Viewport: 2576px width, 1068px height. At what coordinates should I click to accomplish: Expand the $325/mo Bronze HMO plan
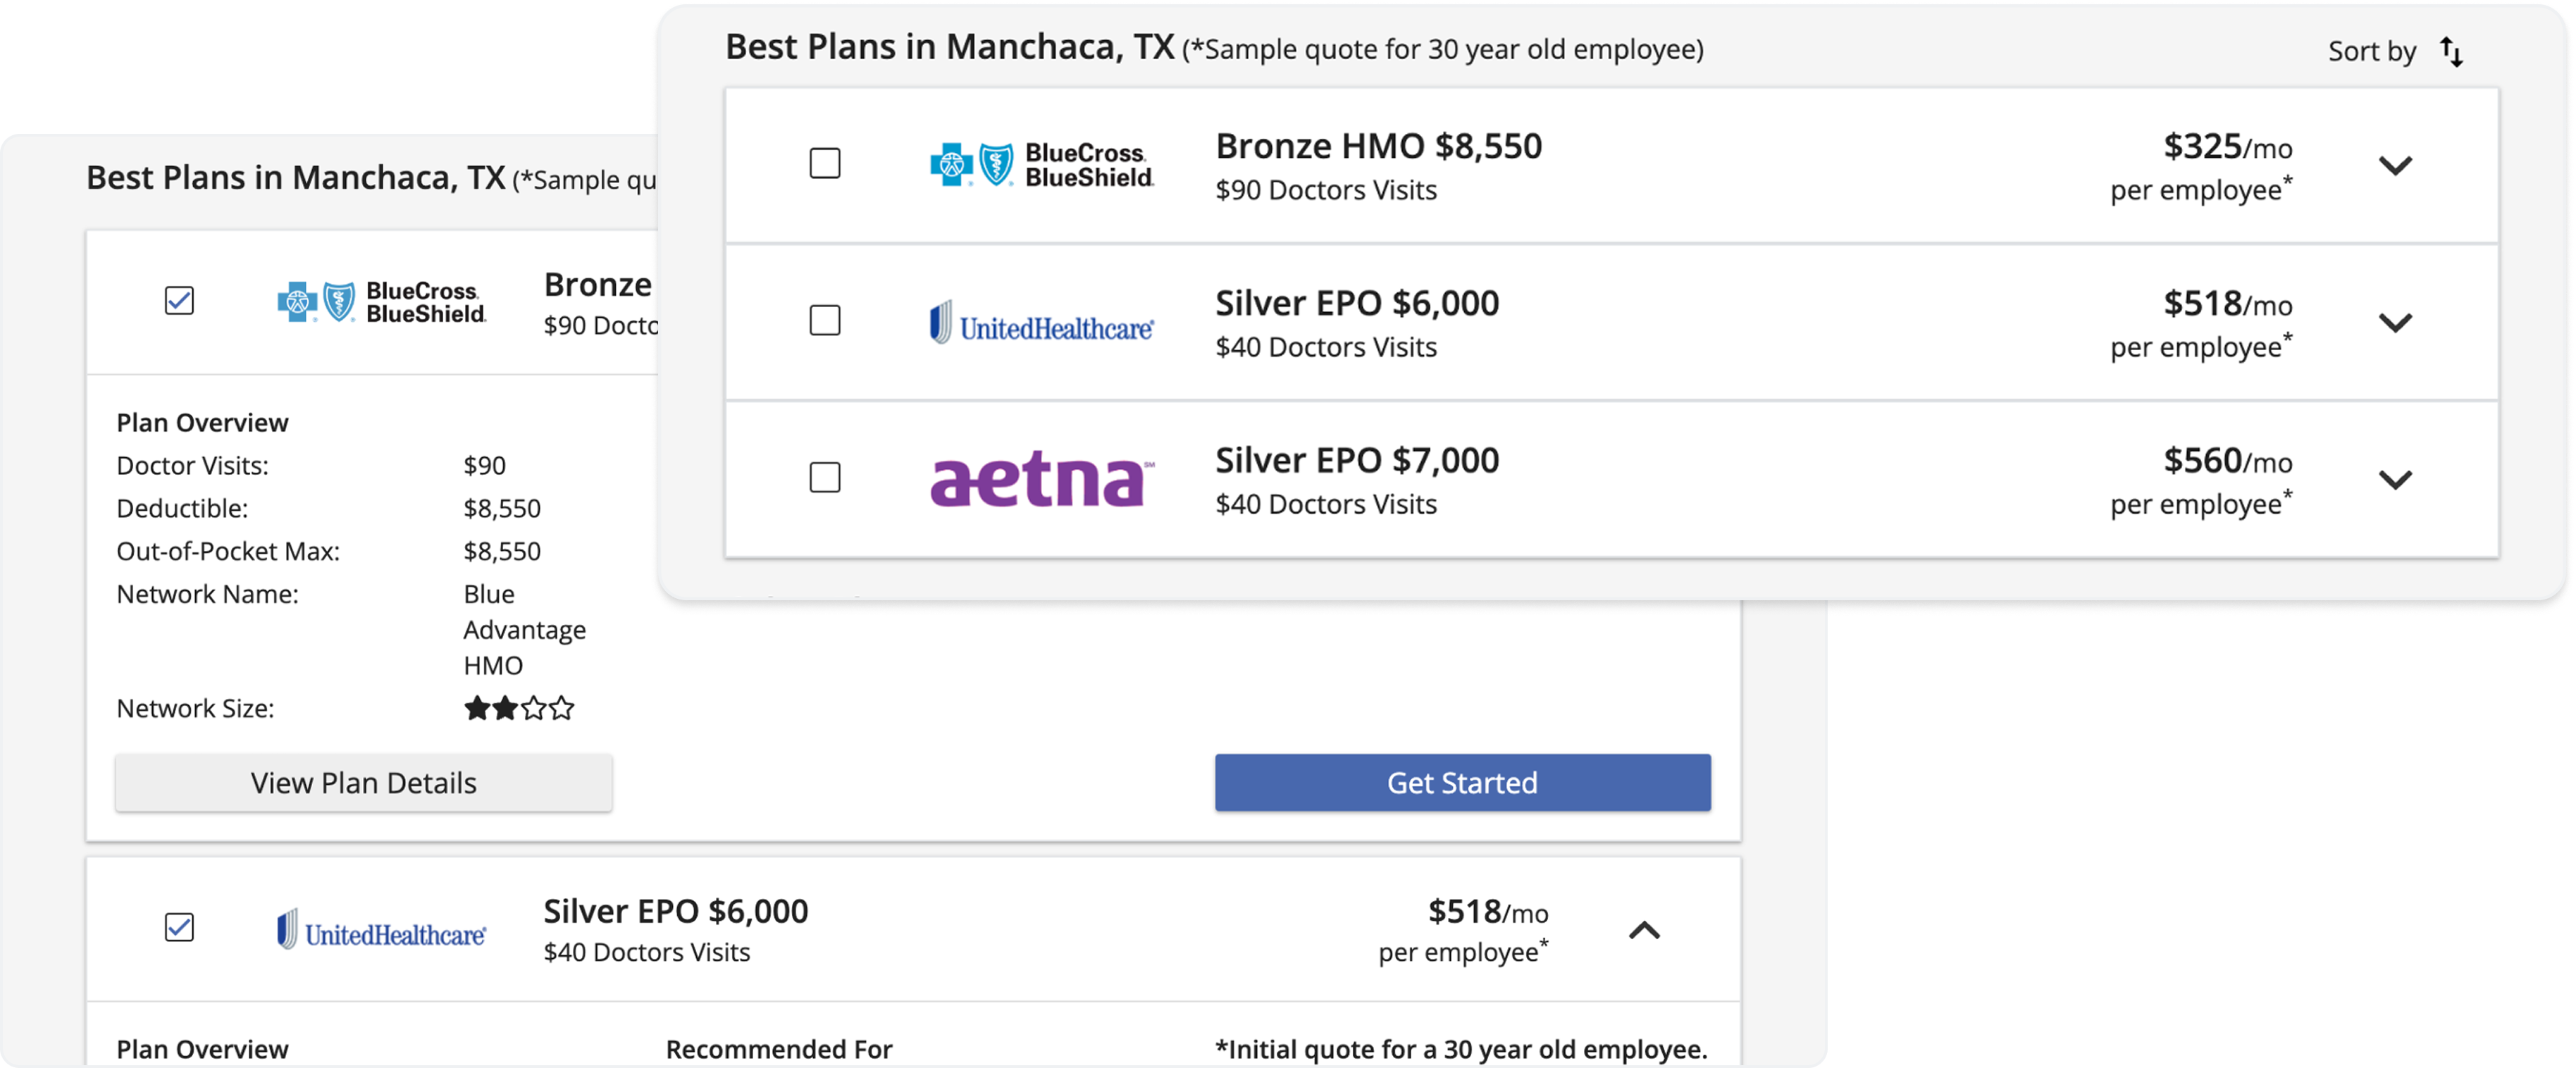point(2395,165)
